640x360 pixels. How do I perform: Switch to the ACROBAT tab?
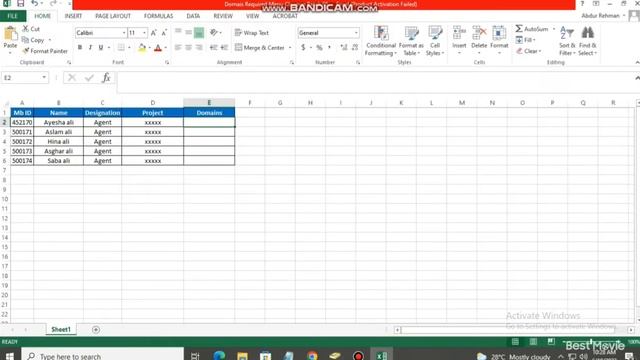[285, 16]
